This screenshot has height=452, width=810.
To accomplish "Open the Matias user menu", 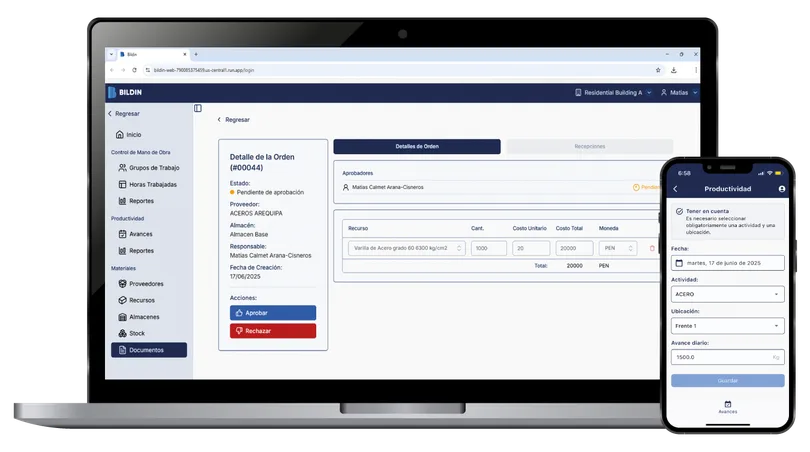I will click(x=679, y=93).
